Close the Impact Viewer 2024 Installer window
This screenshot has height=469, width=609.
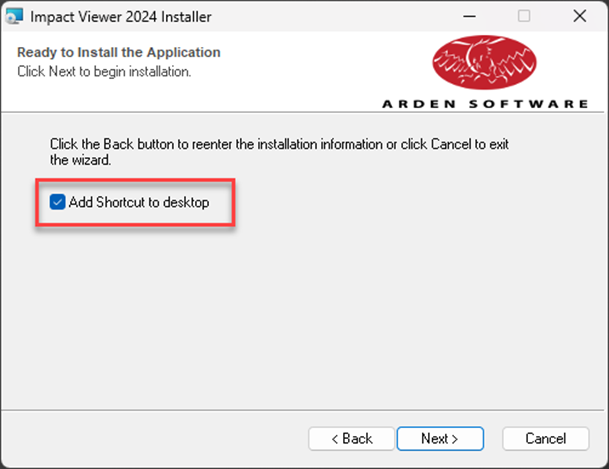[x=579, y=16]
